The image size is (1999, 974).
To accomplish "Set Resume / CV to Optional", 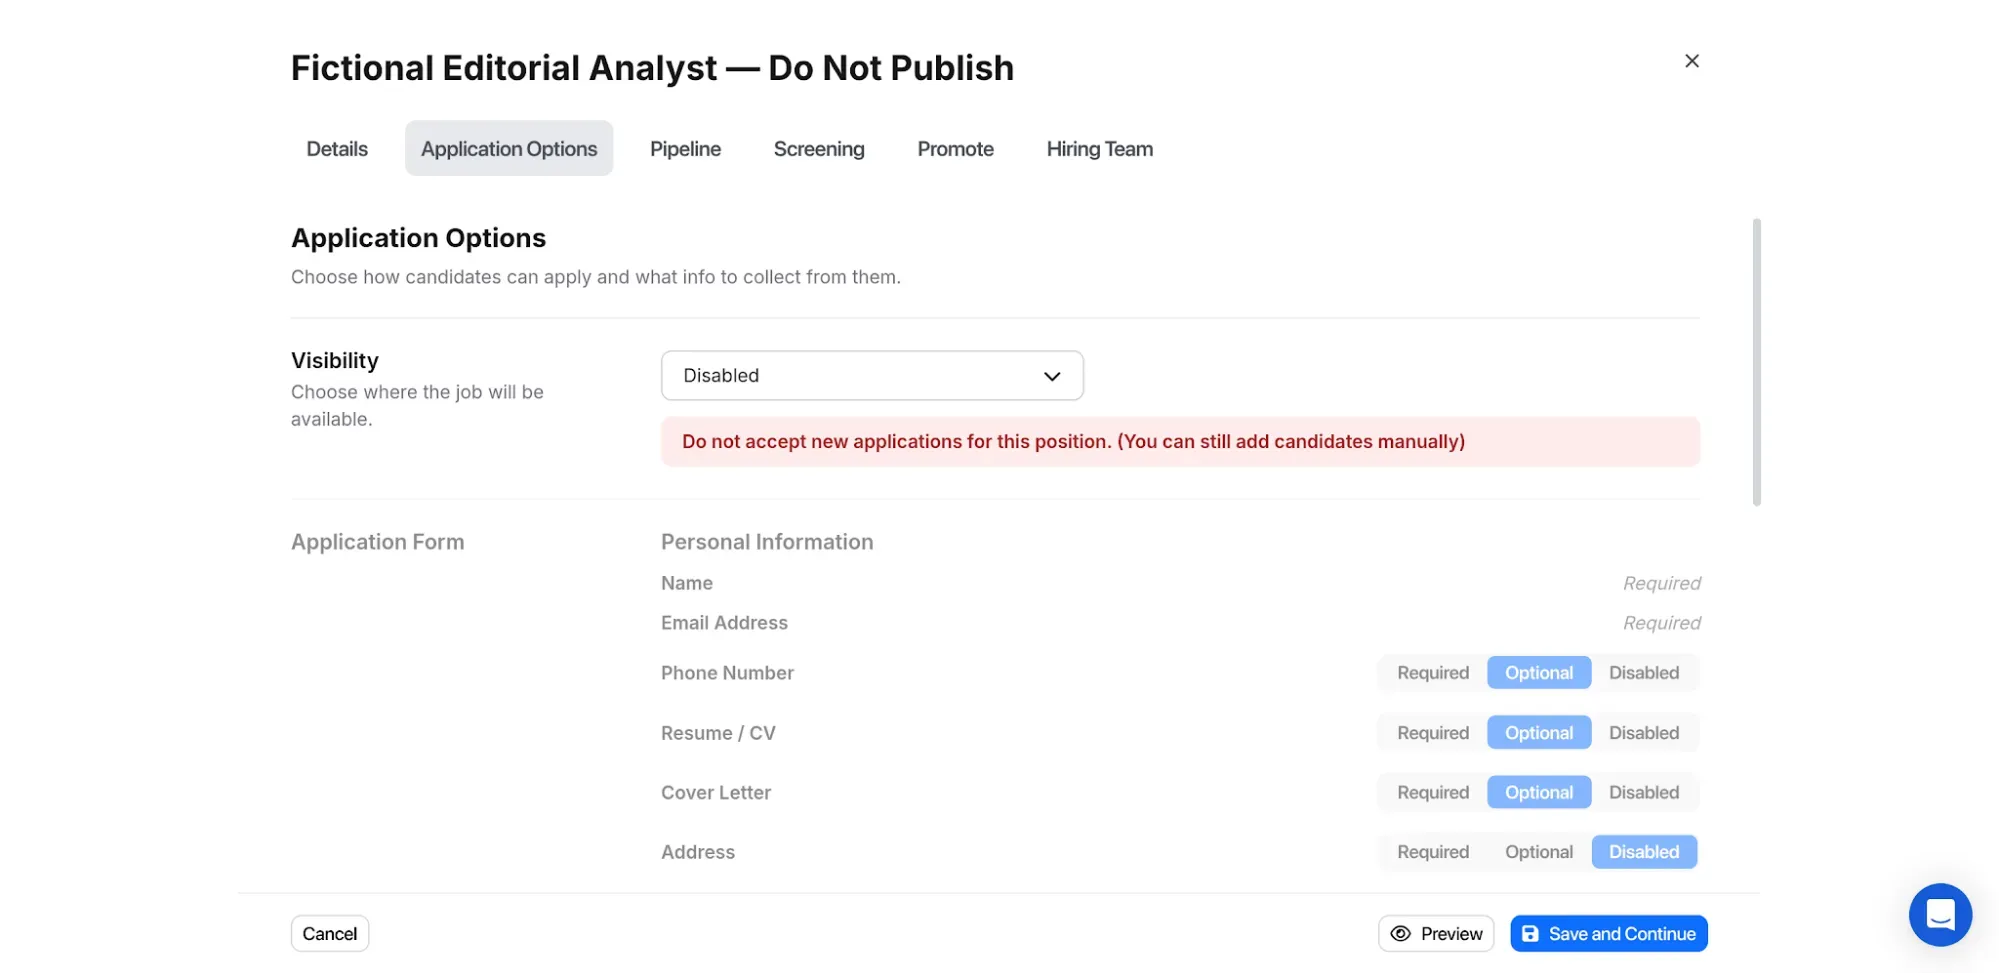I will click(x=1538, y=733).
